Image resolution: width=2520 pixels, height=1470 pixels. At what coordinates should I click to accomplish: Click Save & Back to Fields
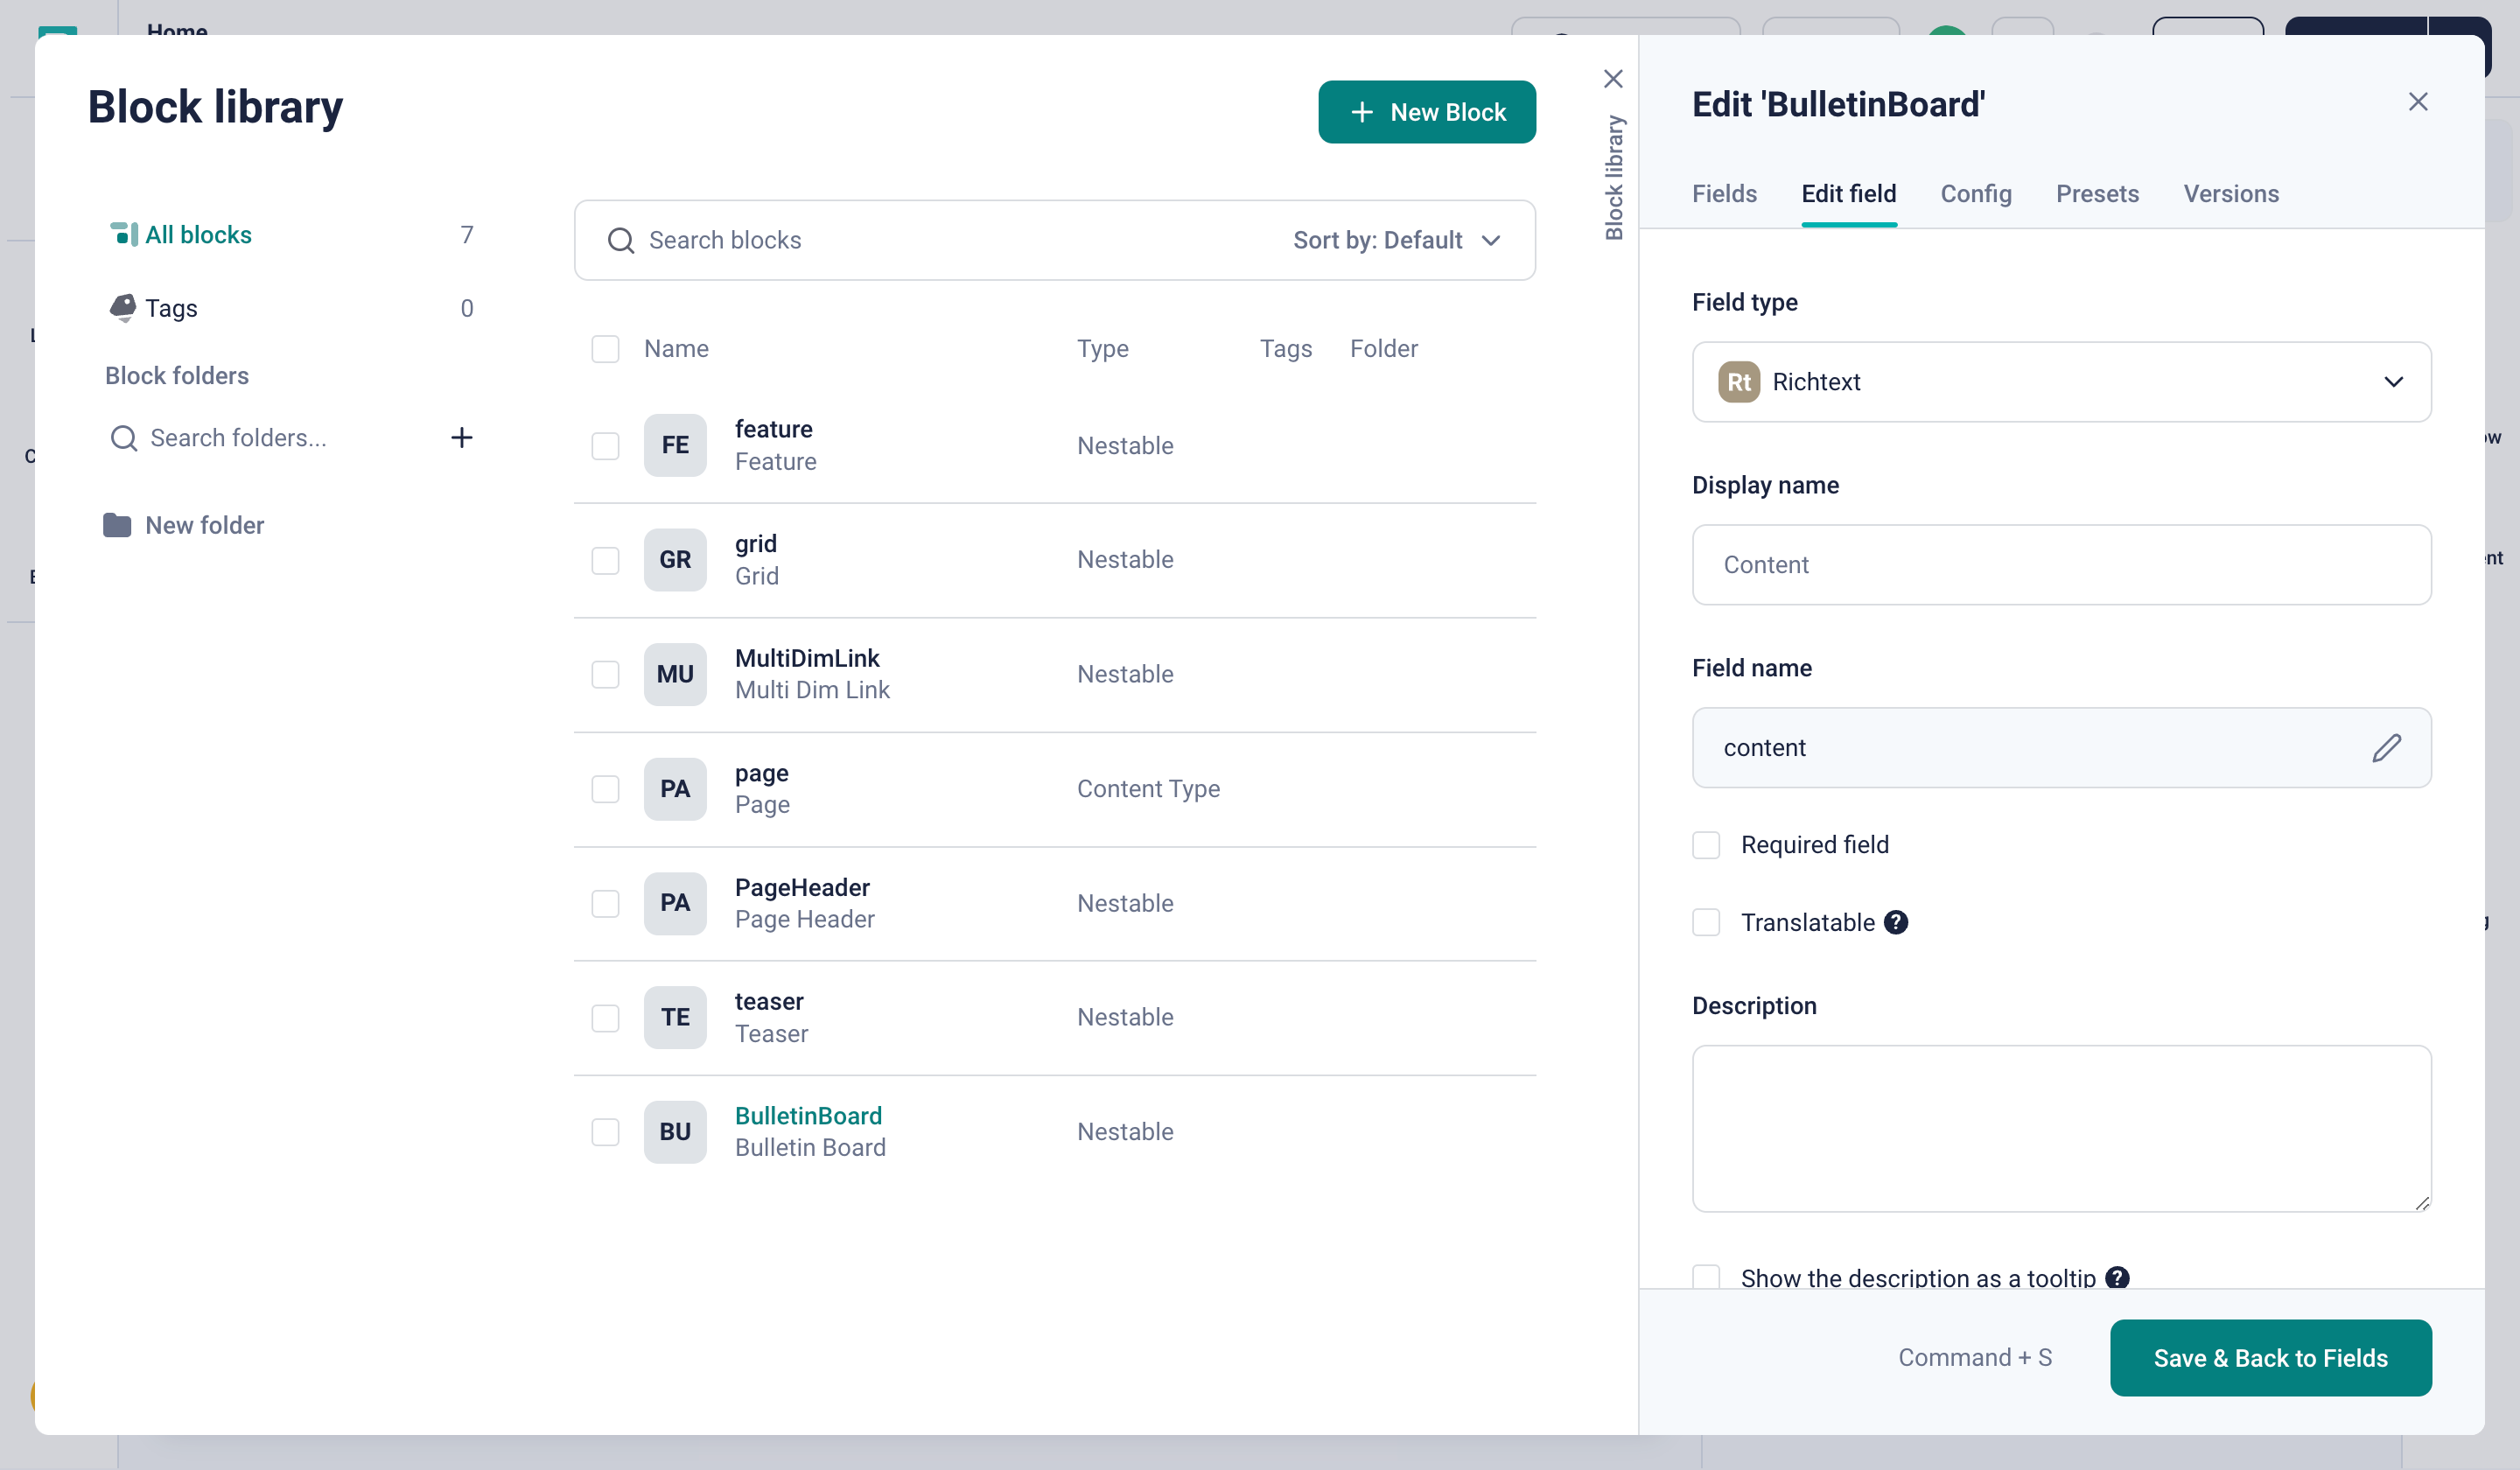(x=2270, y=1357)
